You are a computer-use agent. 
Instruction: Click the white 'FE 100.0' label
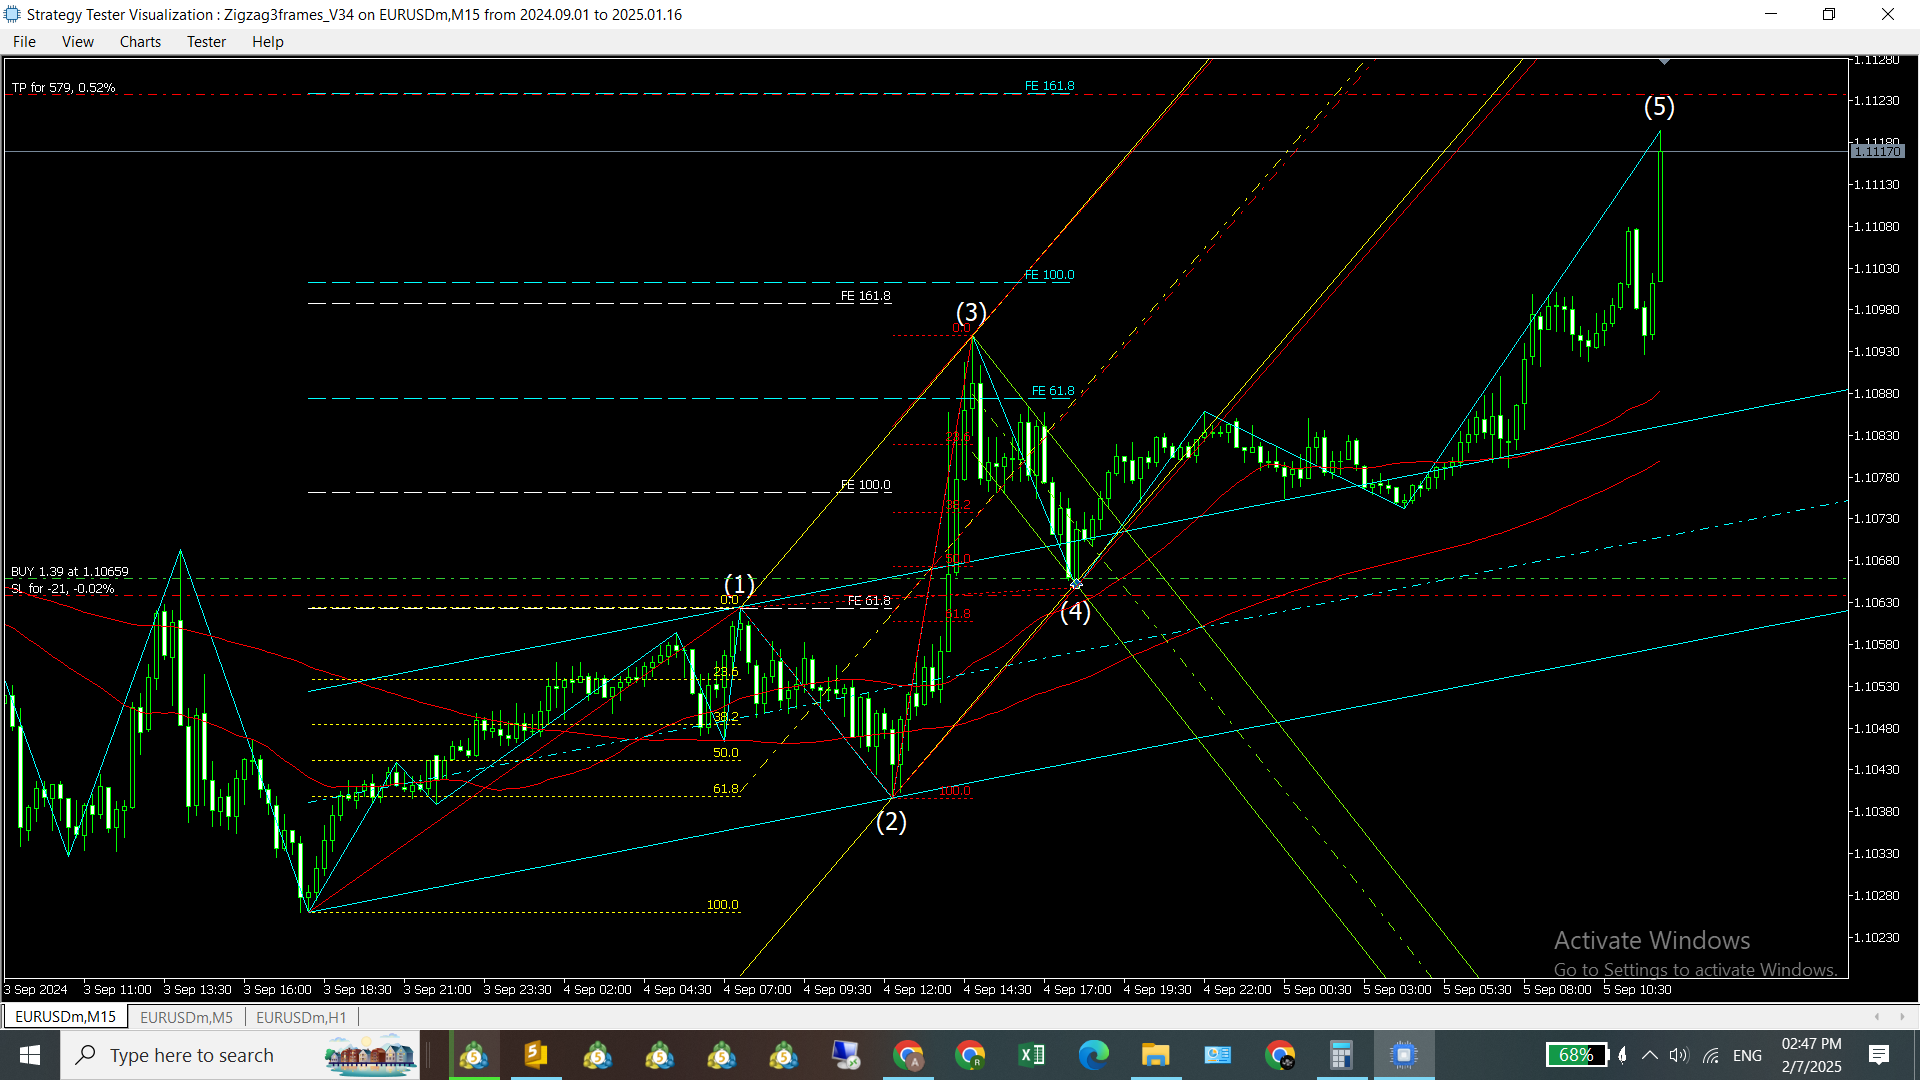tap(865, 485)
